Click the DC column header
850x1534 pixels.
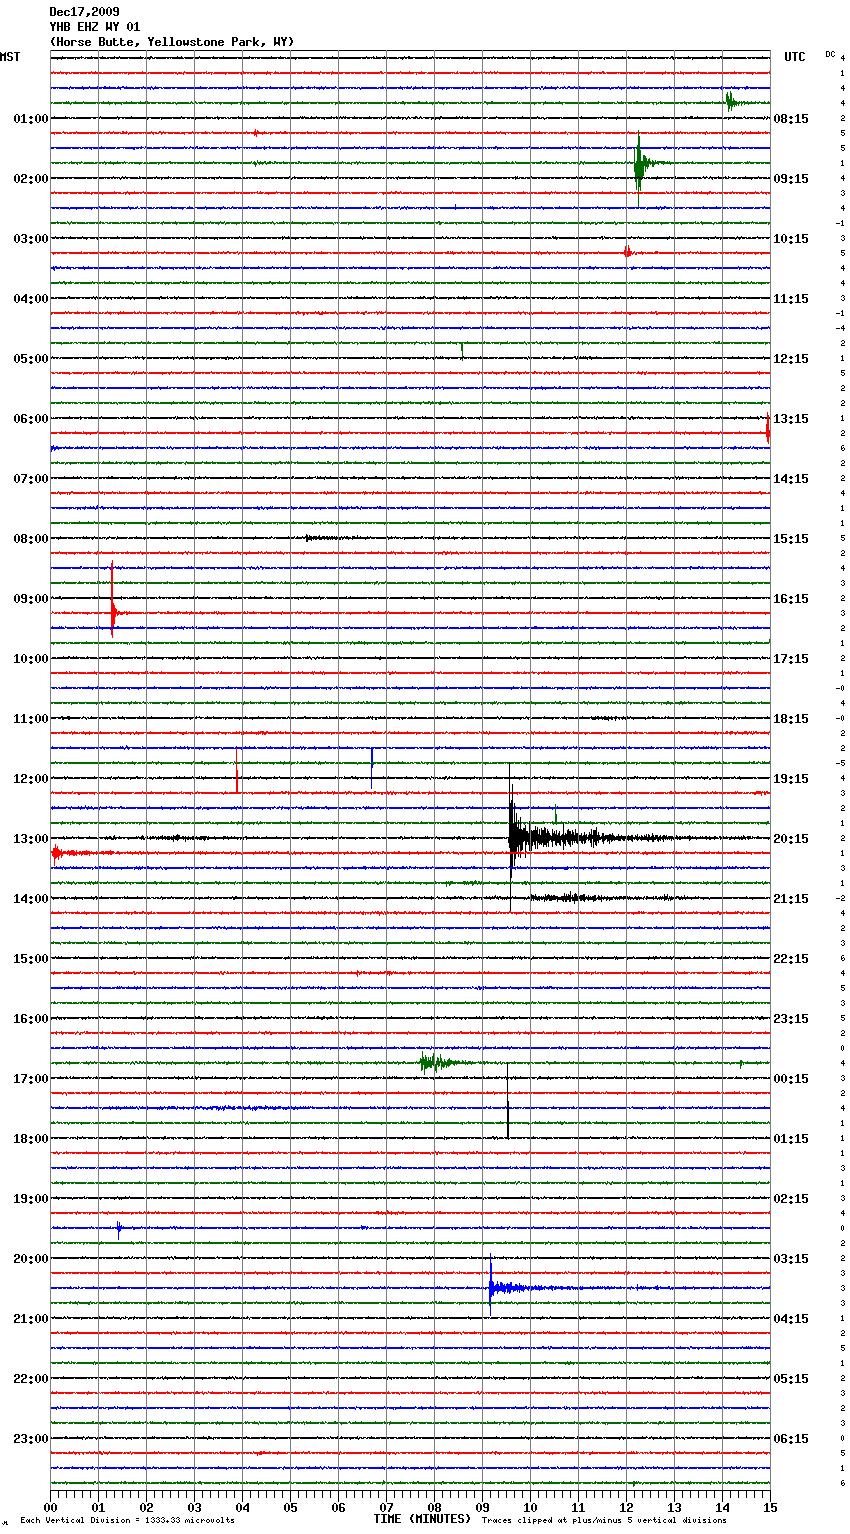coord(830,54)
